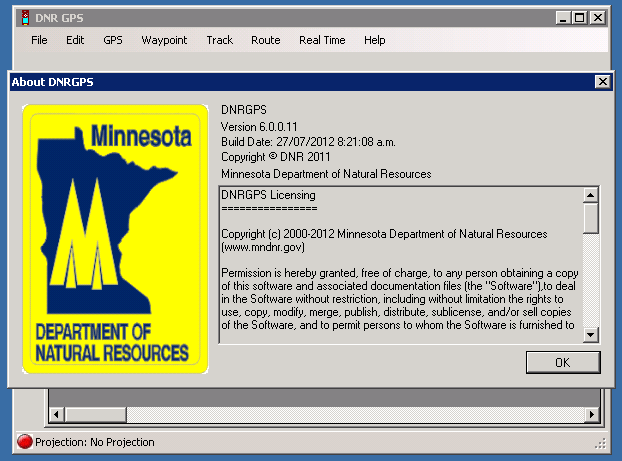This screenshot has height=461, width=622.
Task: Open the Waypoint menu
Action: pyautogui.click(x=164, y=40)
